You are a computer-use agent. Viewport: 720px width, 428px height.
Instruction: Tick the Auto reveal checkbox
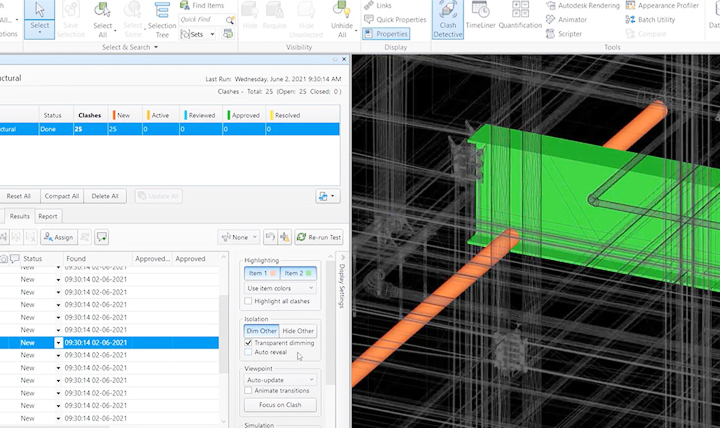point(249,352)
